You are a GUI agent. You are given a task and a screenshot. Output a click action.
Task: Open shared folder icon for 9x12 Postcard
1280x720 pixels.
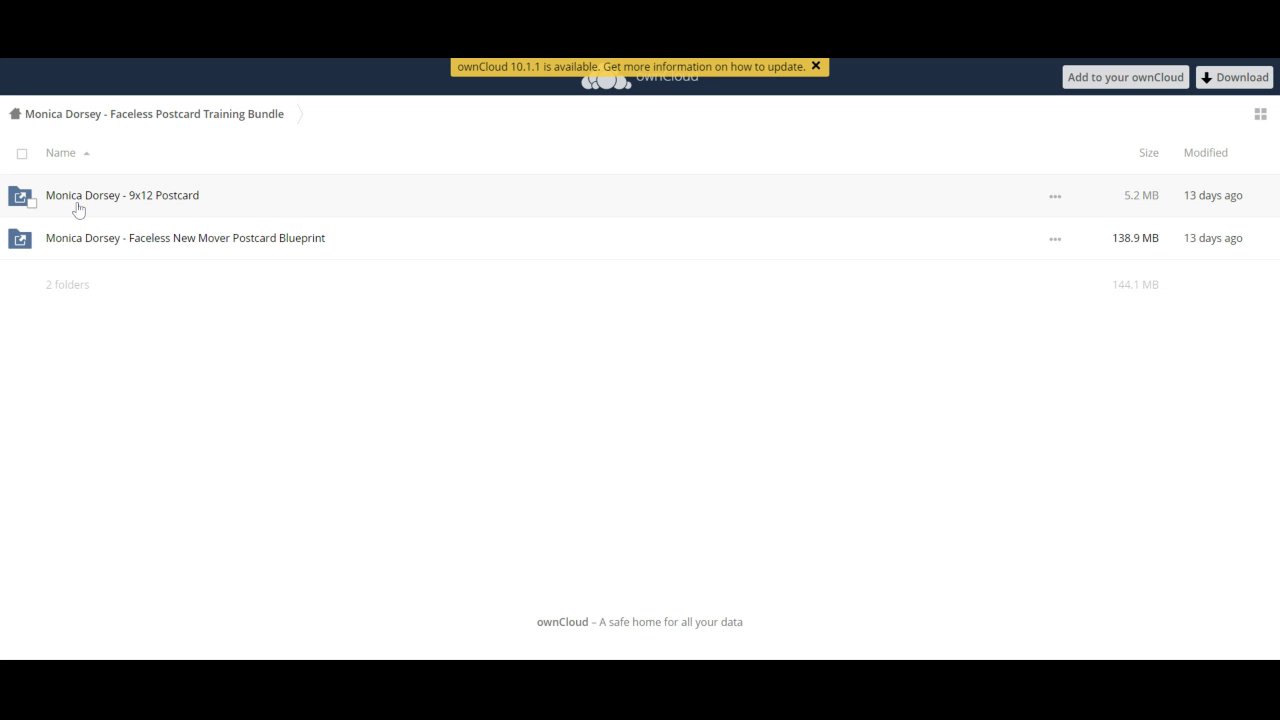click(x=20, y=196)
